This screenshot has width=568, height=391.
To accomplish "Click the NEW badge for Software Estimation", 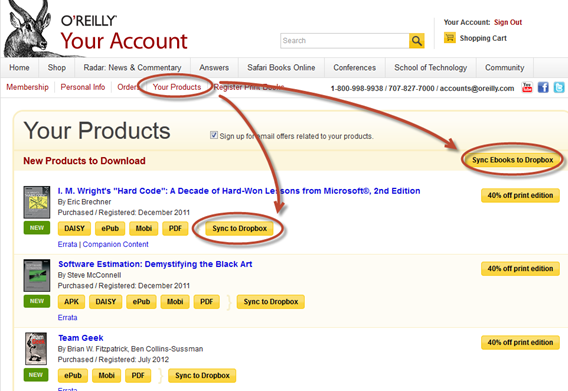I will [37, 301].
